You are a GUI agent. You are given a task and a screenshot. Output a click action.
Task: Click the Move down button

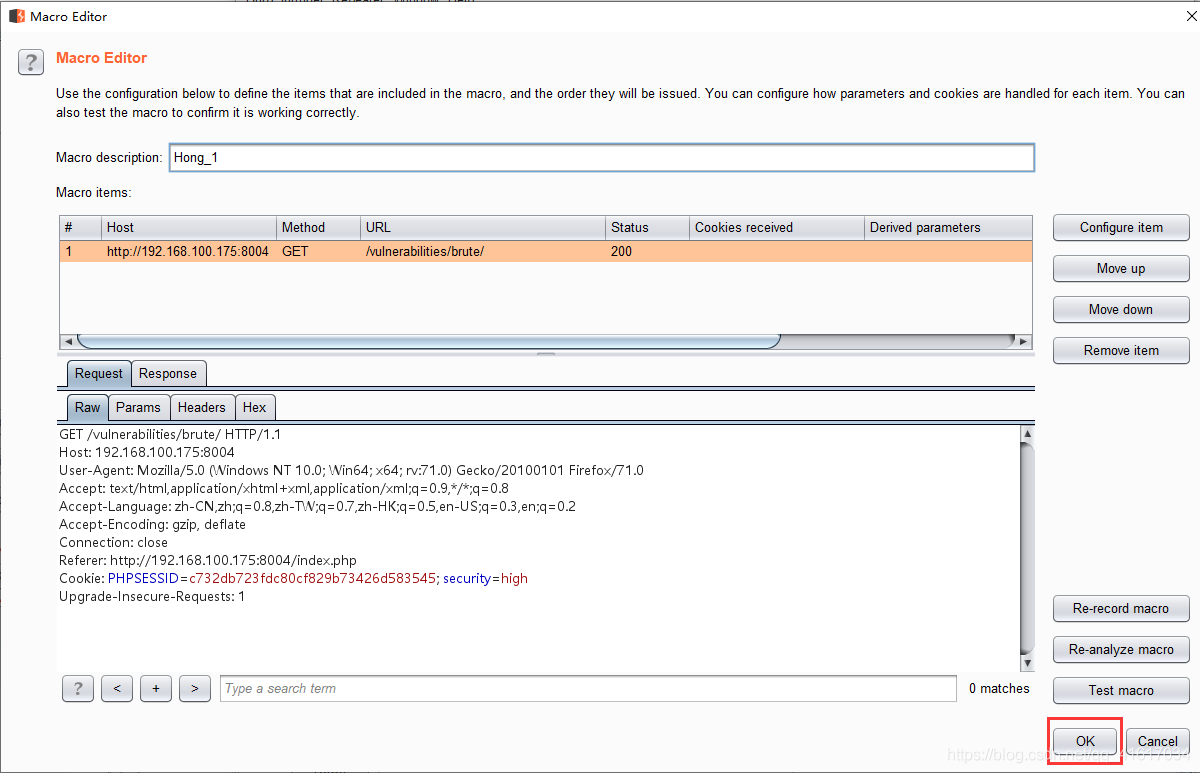(1121, 309)
